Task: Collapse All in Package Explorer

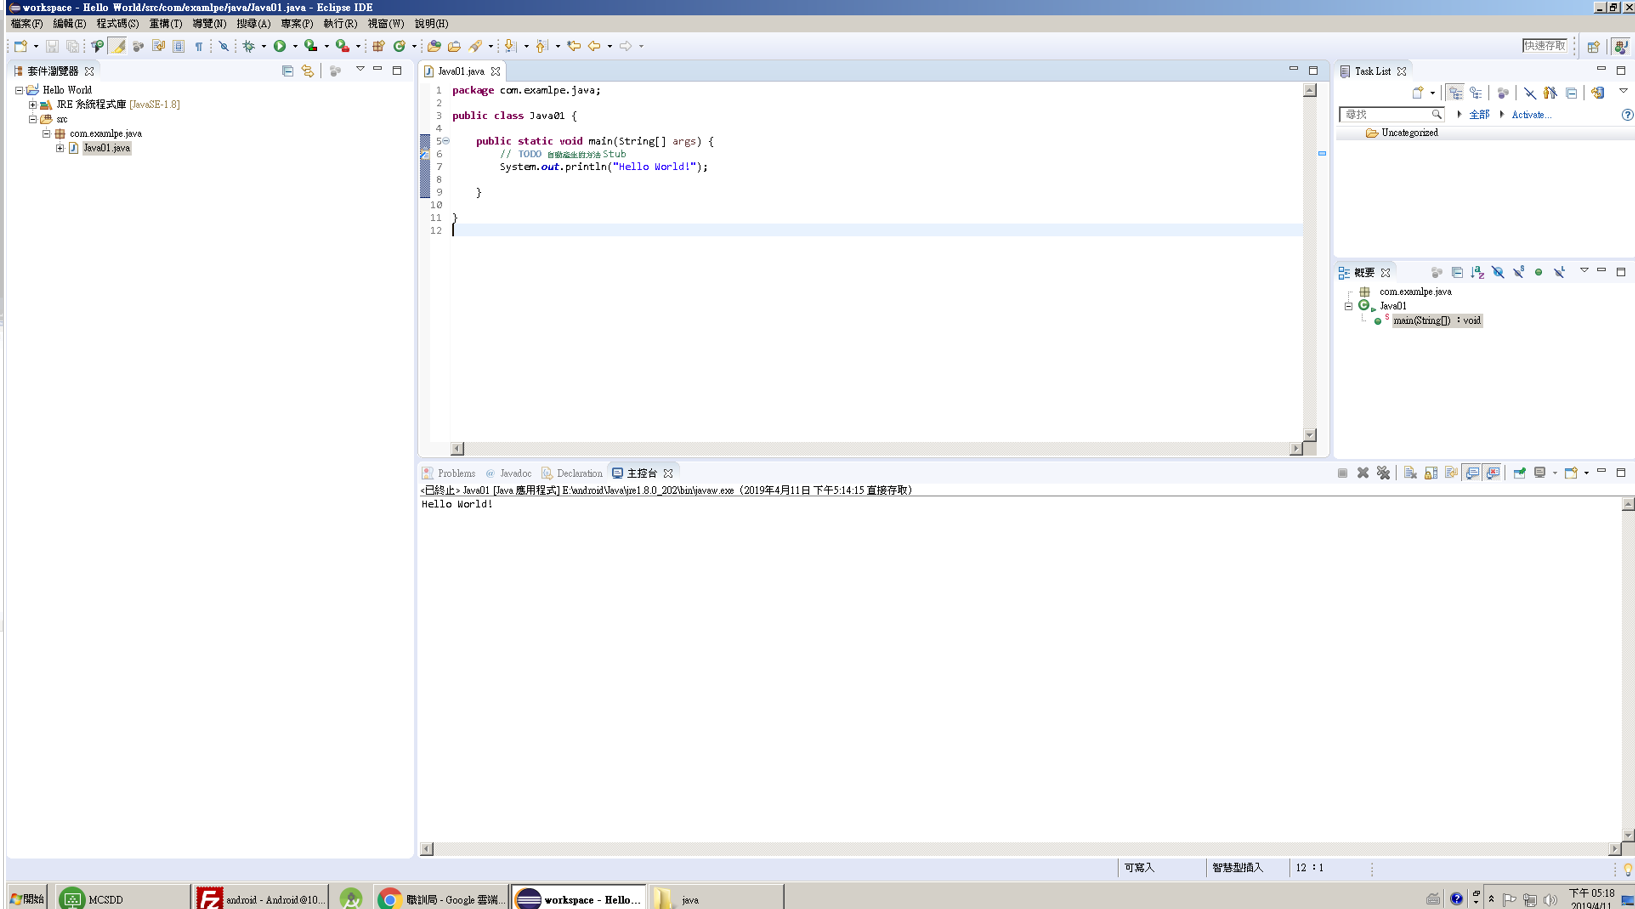Action: pos(288,71)
